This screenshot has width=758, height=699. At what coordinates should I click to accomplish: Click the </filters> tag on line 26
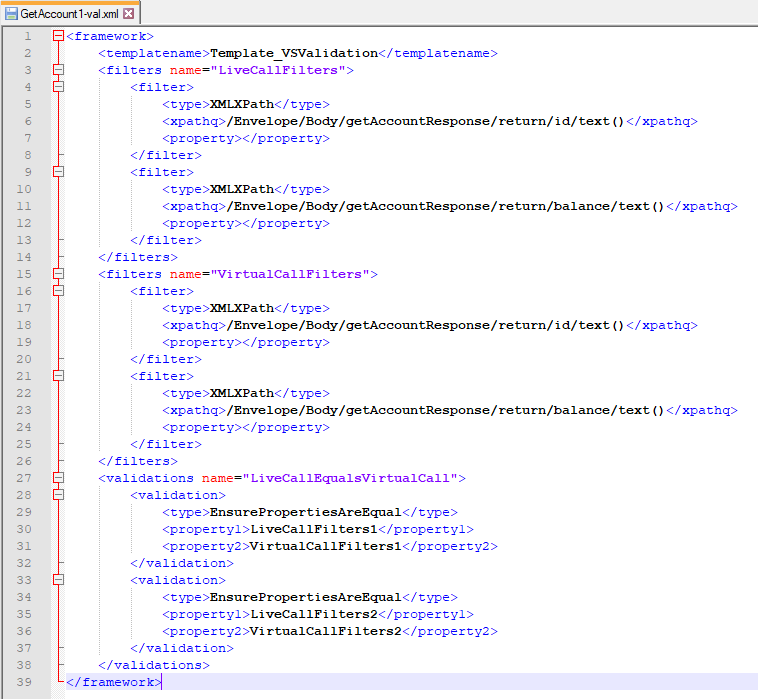[x=138, y=461]
